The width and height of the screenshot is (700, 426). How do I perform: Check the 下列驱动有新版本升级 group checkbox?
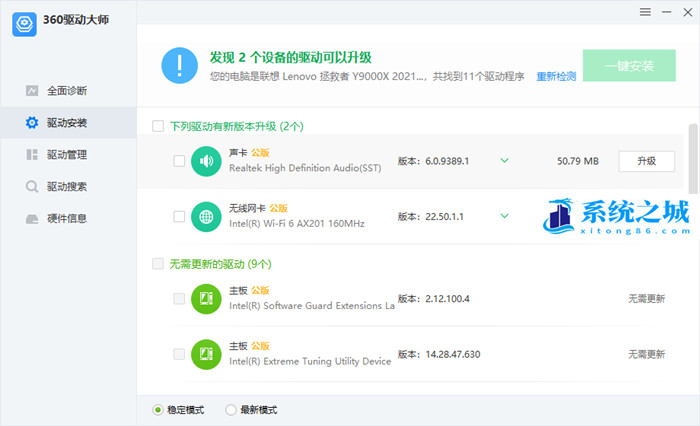point(158,126)
